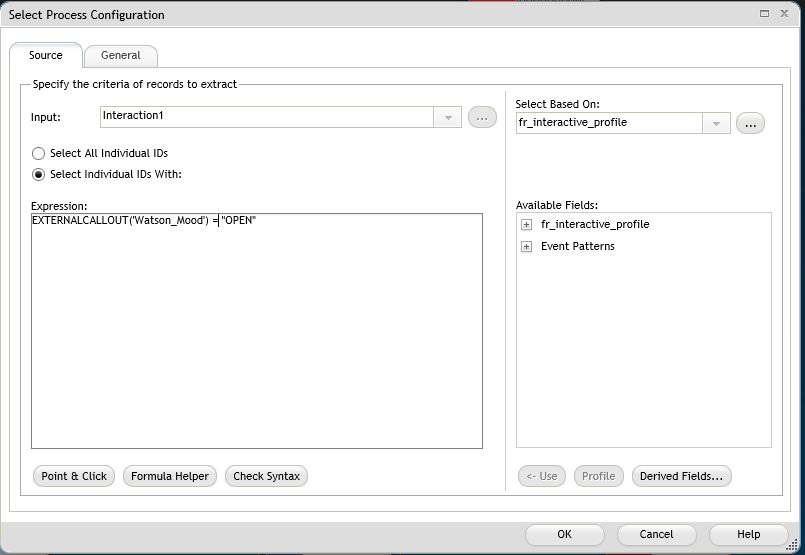
Task: Click the EXTERNALCALLOUT expression text
Action: point(144,220)
